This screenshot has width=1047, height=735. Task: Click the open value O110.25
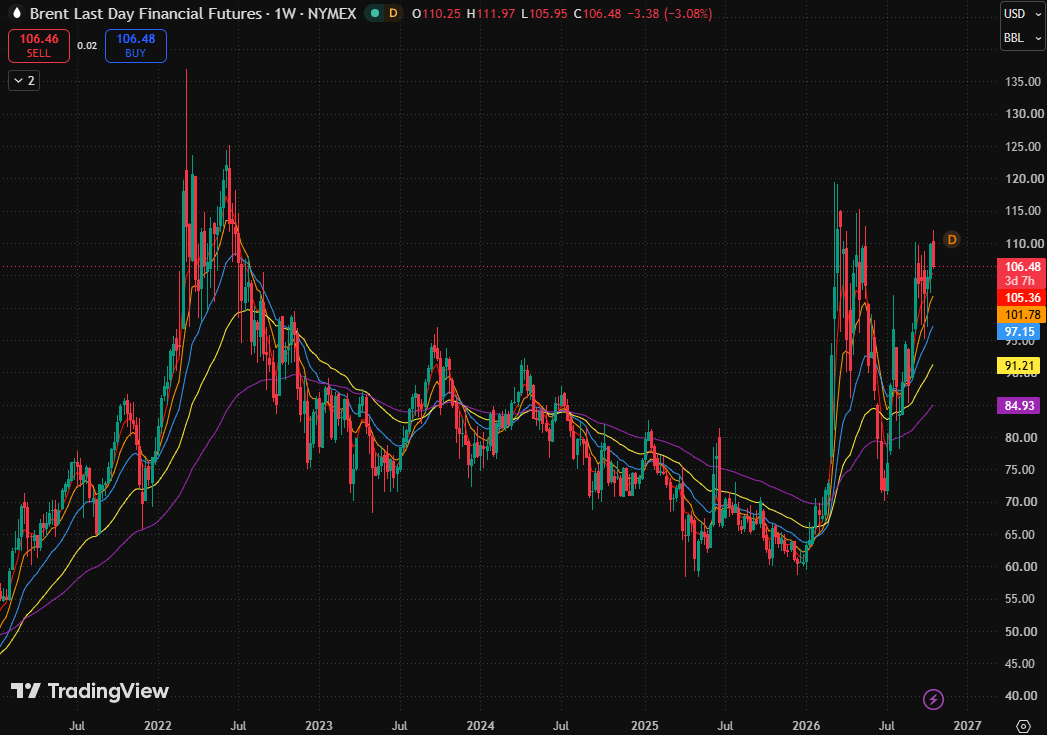tap(436, 13)
